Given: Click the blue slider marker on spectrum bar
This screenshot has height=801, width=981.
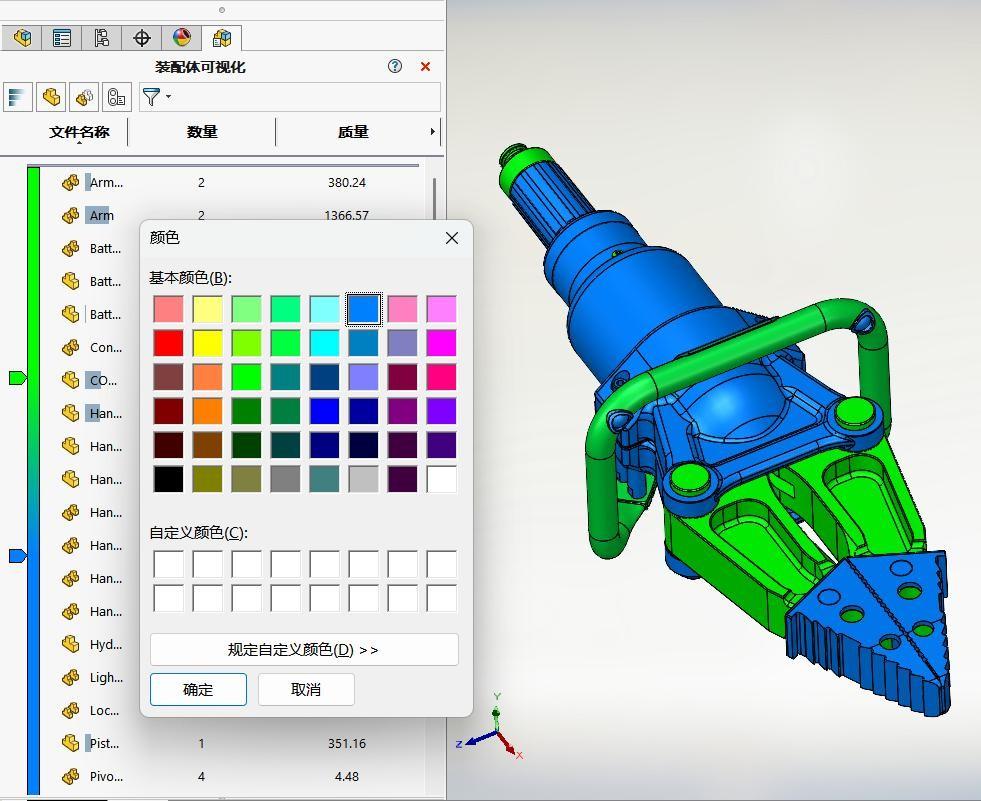Looking at the screenshot, I should (18, 556).
